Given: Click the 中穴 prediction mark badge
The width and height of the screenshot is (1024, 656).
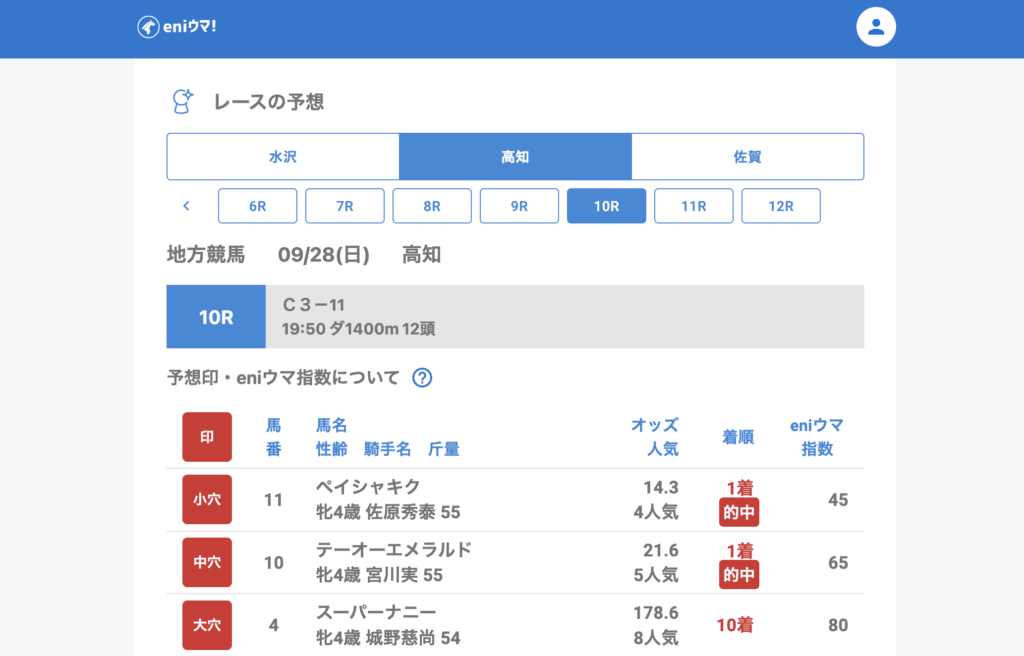Looking at the screenshot, I should pos(207,562).
